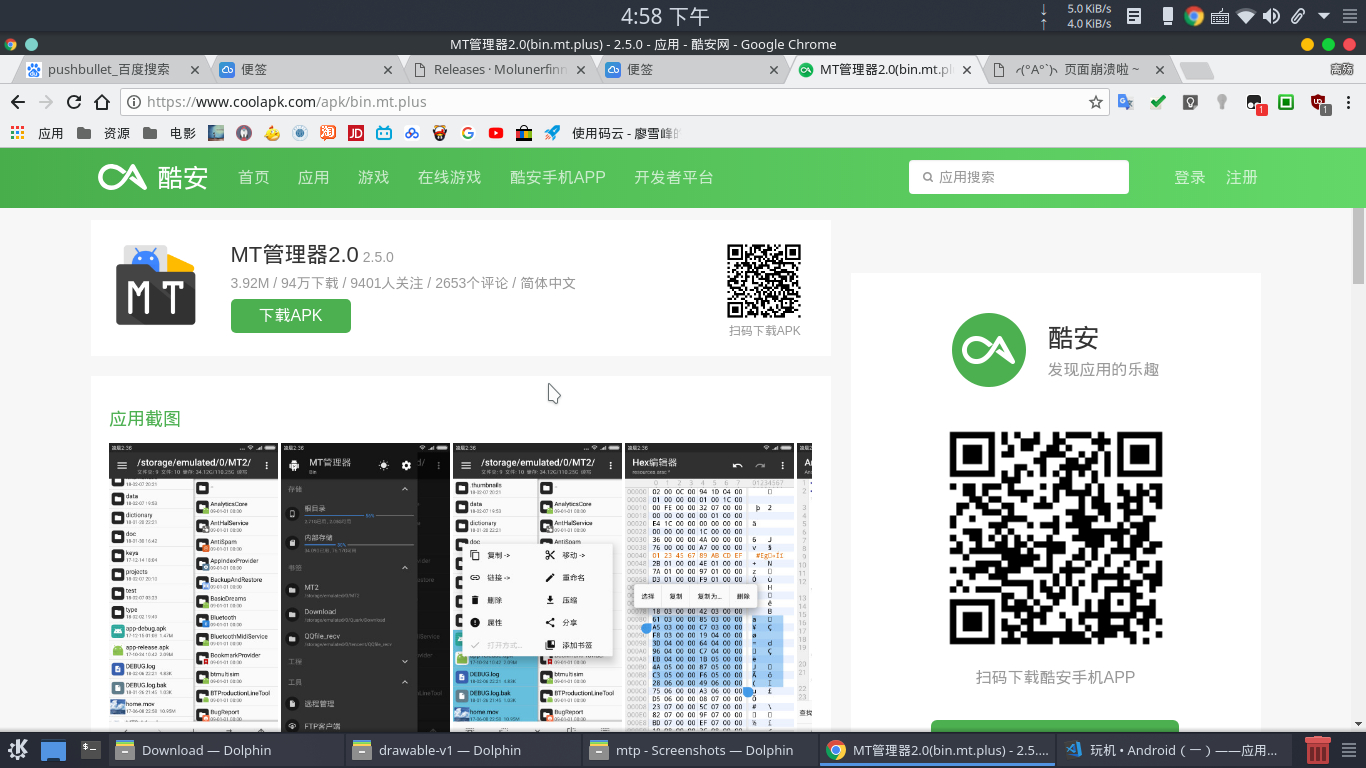
Task: Open the Hex编辑器 screenshot thumbnail
Action: (x=710, y=585)
